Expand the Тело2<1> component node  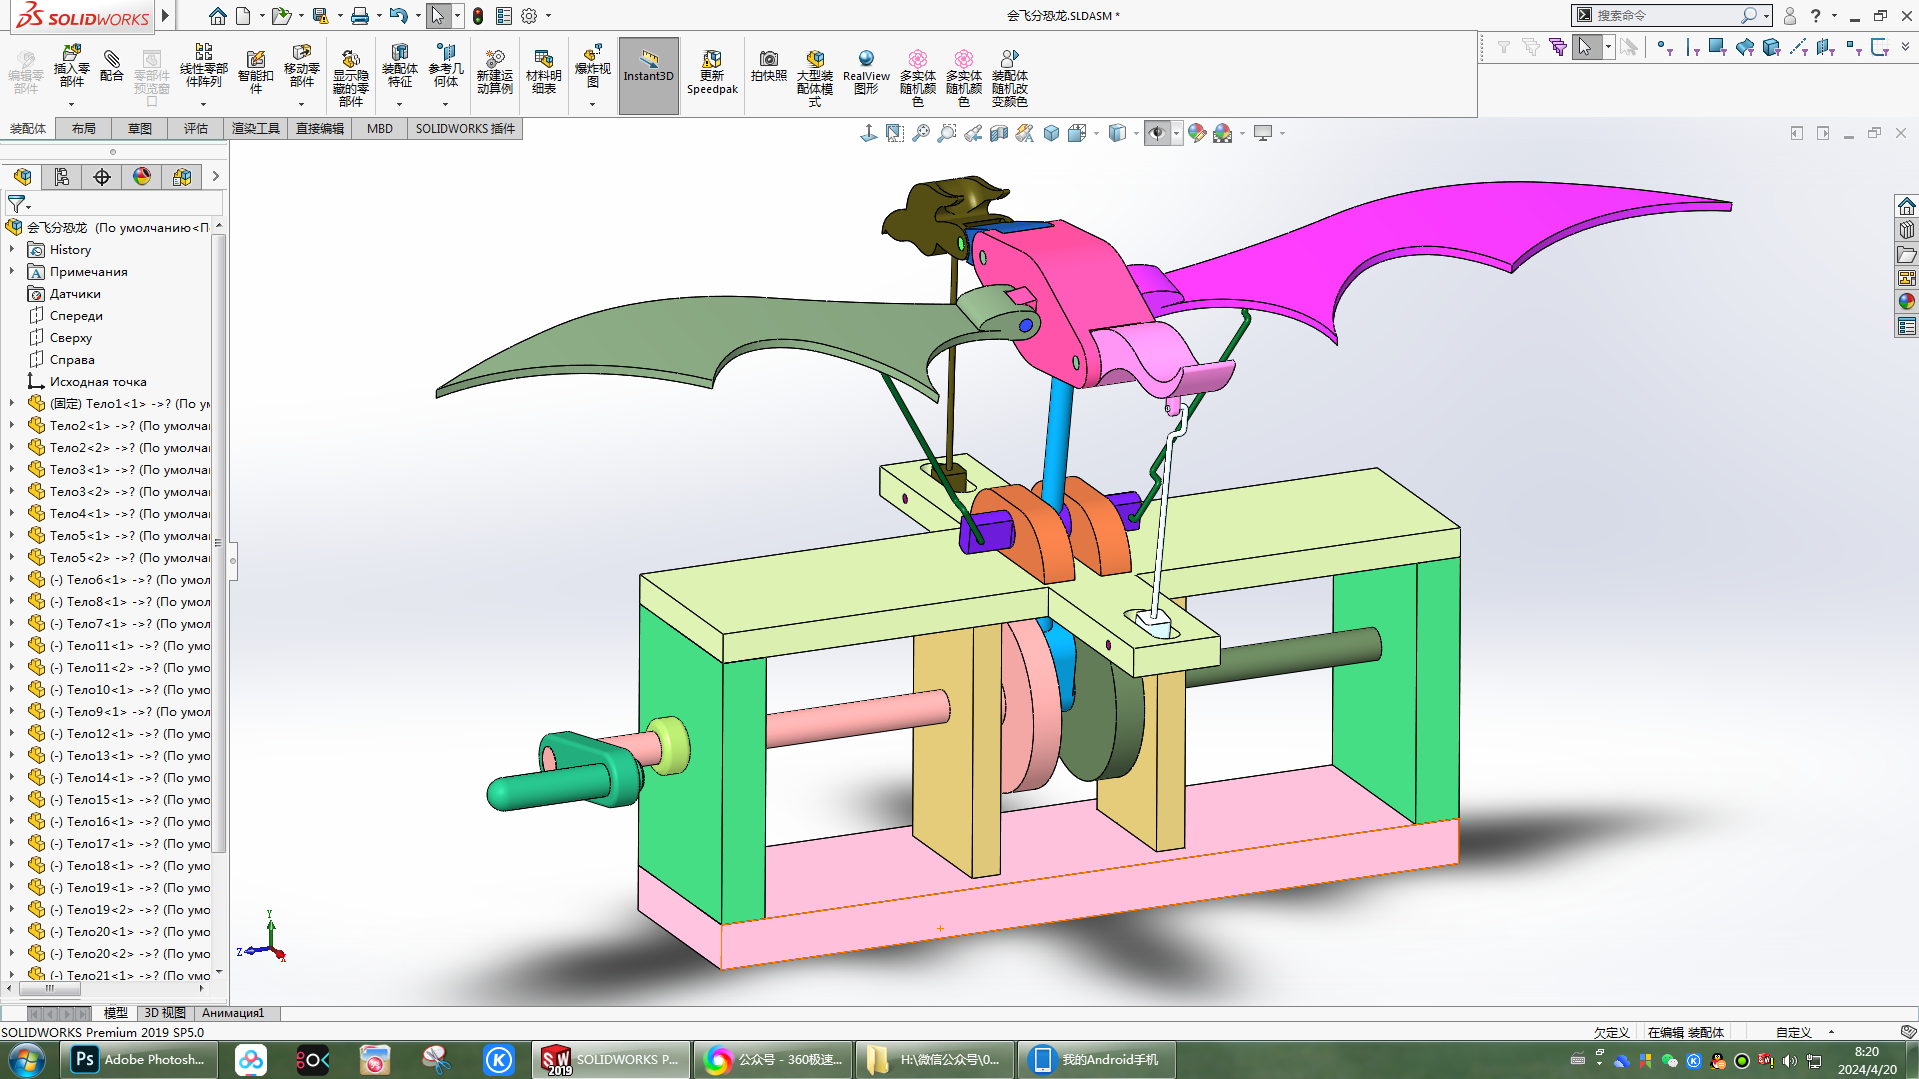[12, 425]
